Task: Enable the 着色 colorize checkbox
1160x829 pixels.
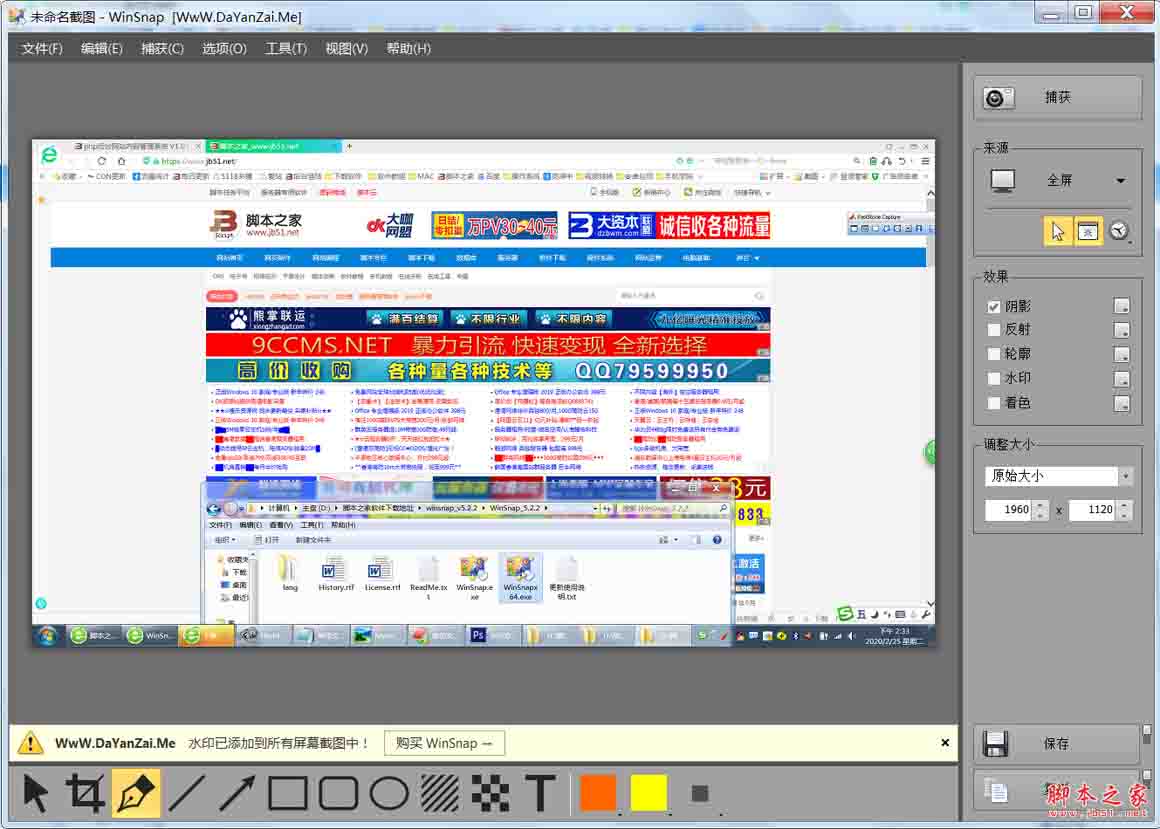Action: point(994,403)
